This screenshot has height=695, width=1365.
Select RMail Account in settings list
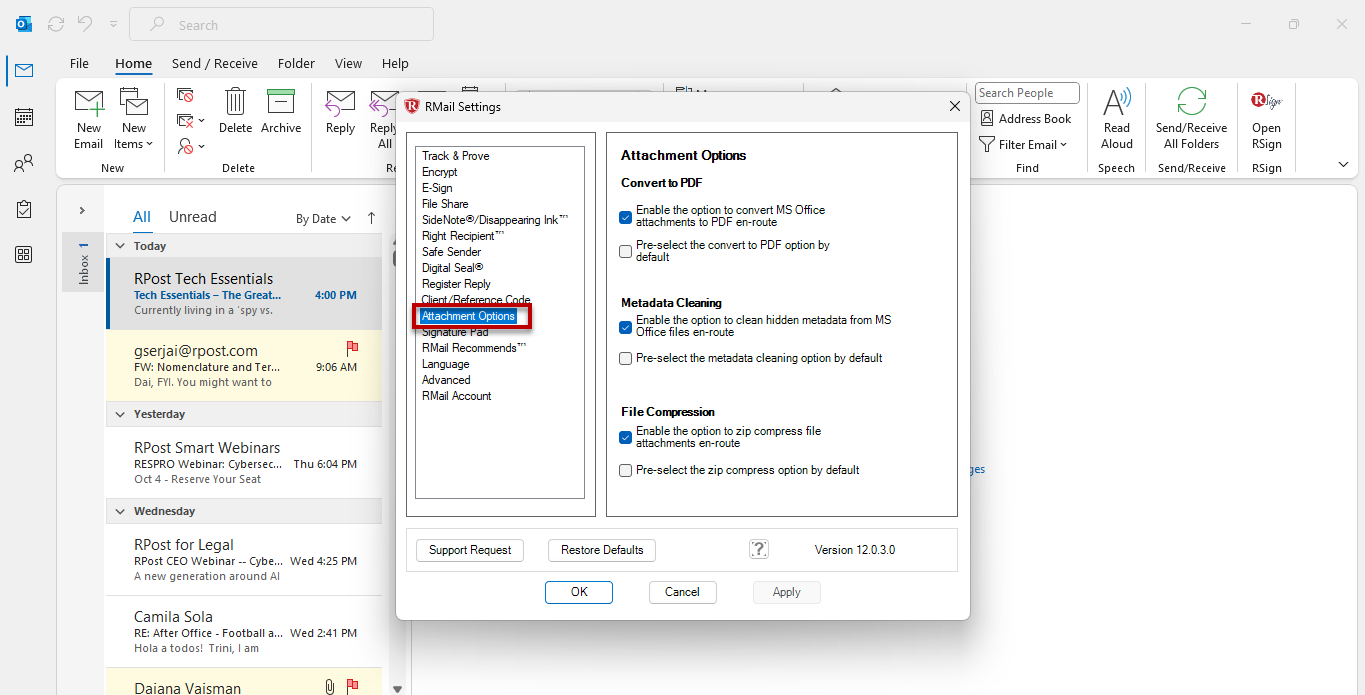coord(457,396)
